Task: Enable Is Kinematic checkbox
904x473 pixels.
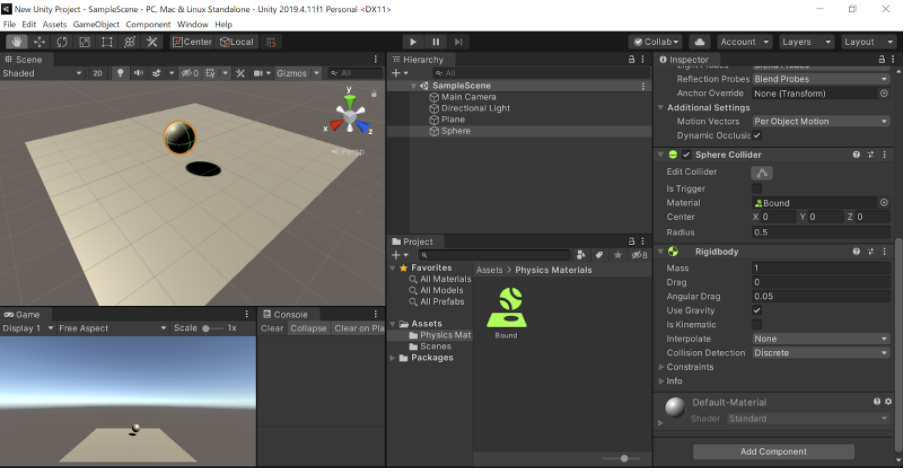Action: point(757,325)
